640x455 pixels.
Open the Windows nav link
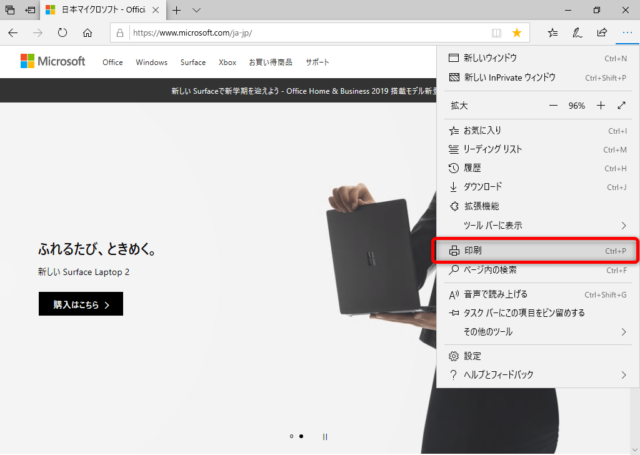[x=151, y=62]
